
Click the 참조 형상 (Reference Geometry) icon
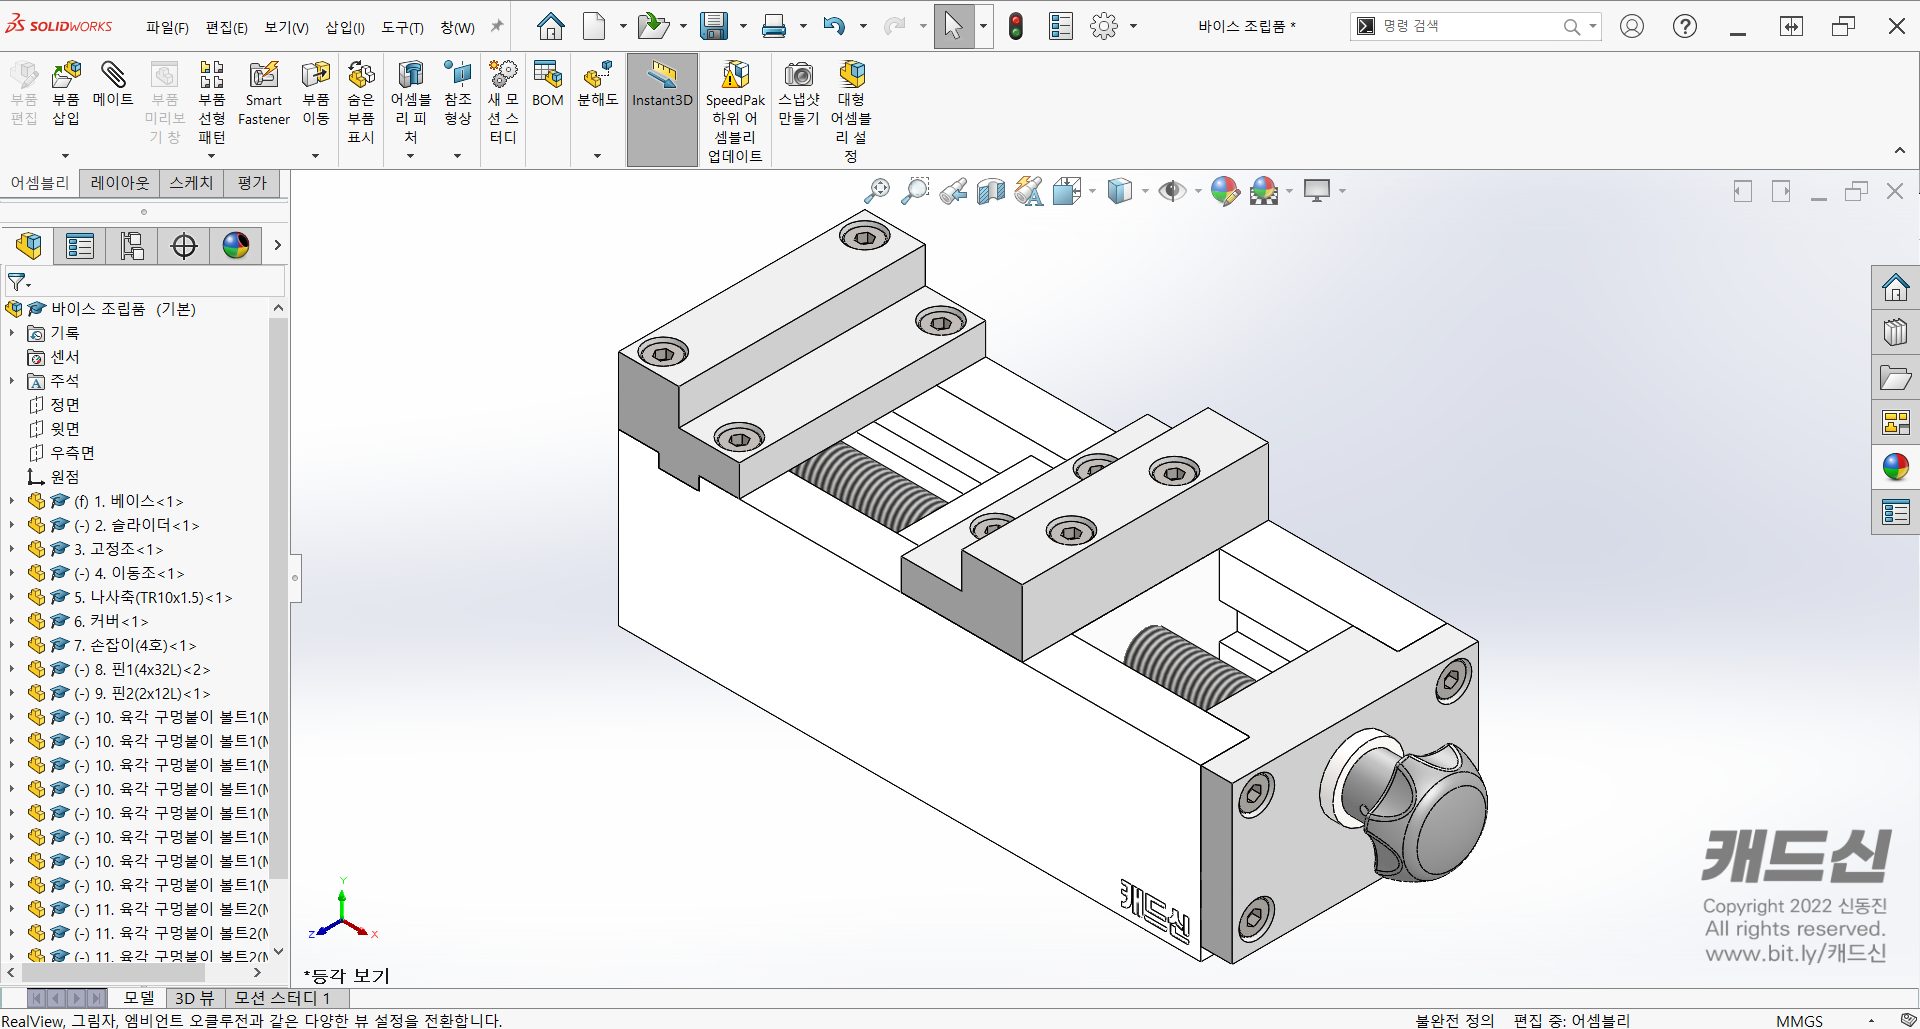pos(458,75)
